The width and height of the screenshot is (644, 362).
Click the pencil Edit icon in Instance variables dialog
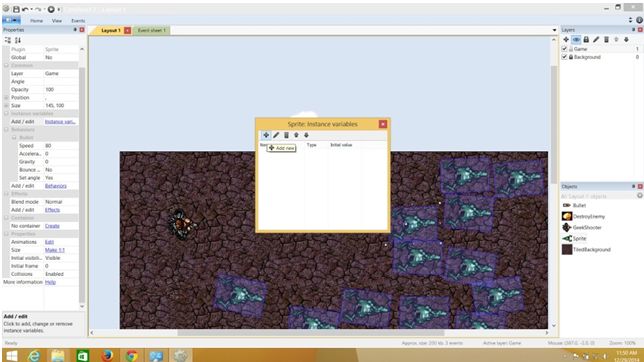tap(276, 135)
